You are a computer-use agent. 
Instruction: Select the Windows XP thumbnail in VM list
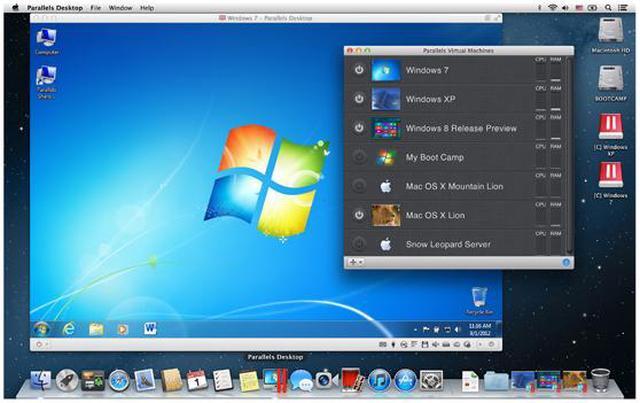click(x=386, y=99)
